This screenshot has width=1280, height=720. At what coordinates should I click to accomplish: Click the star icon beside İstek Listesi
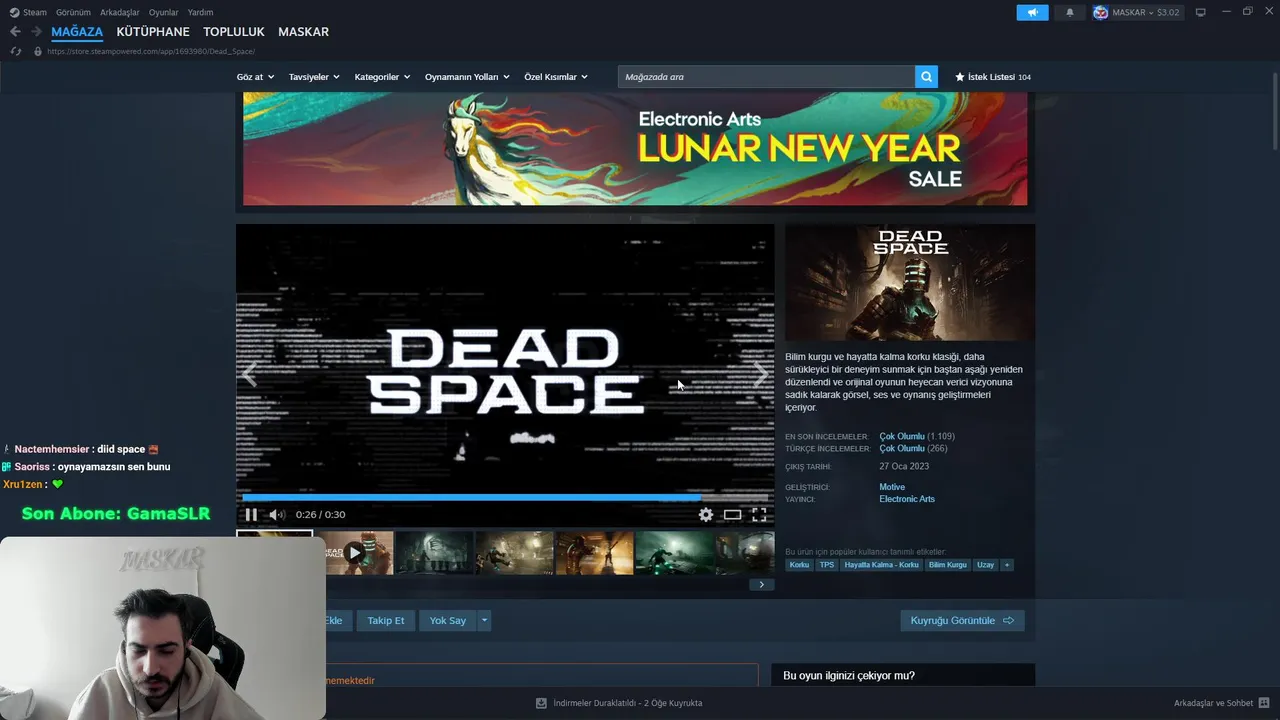[x=960, y=77]
